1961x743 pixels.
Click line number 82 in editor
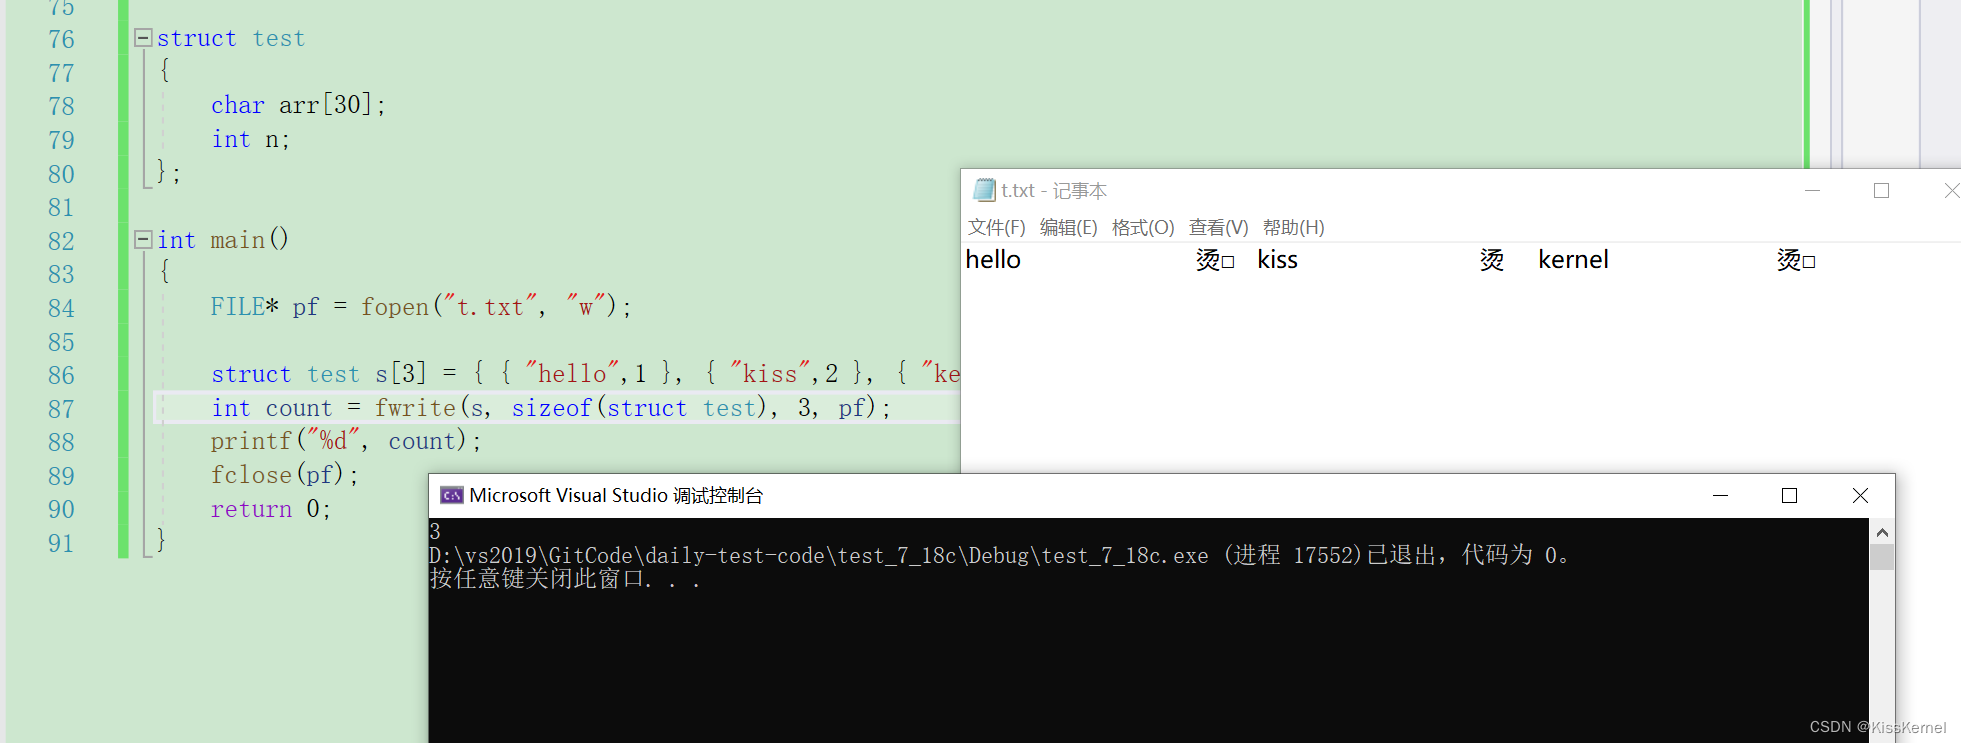click(x=61, y=241)
